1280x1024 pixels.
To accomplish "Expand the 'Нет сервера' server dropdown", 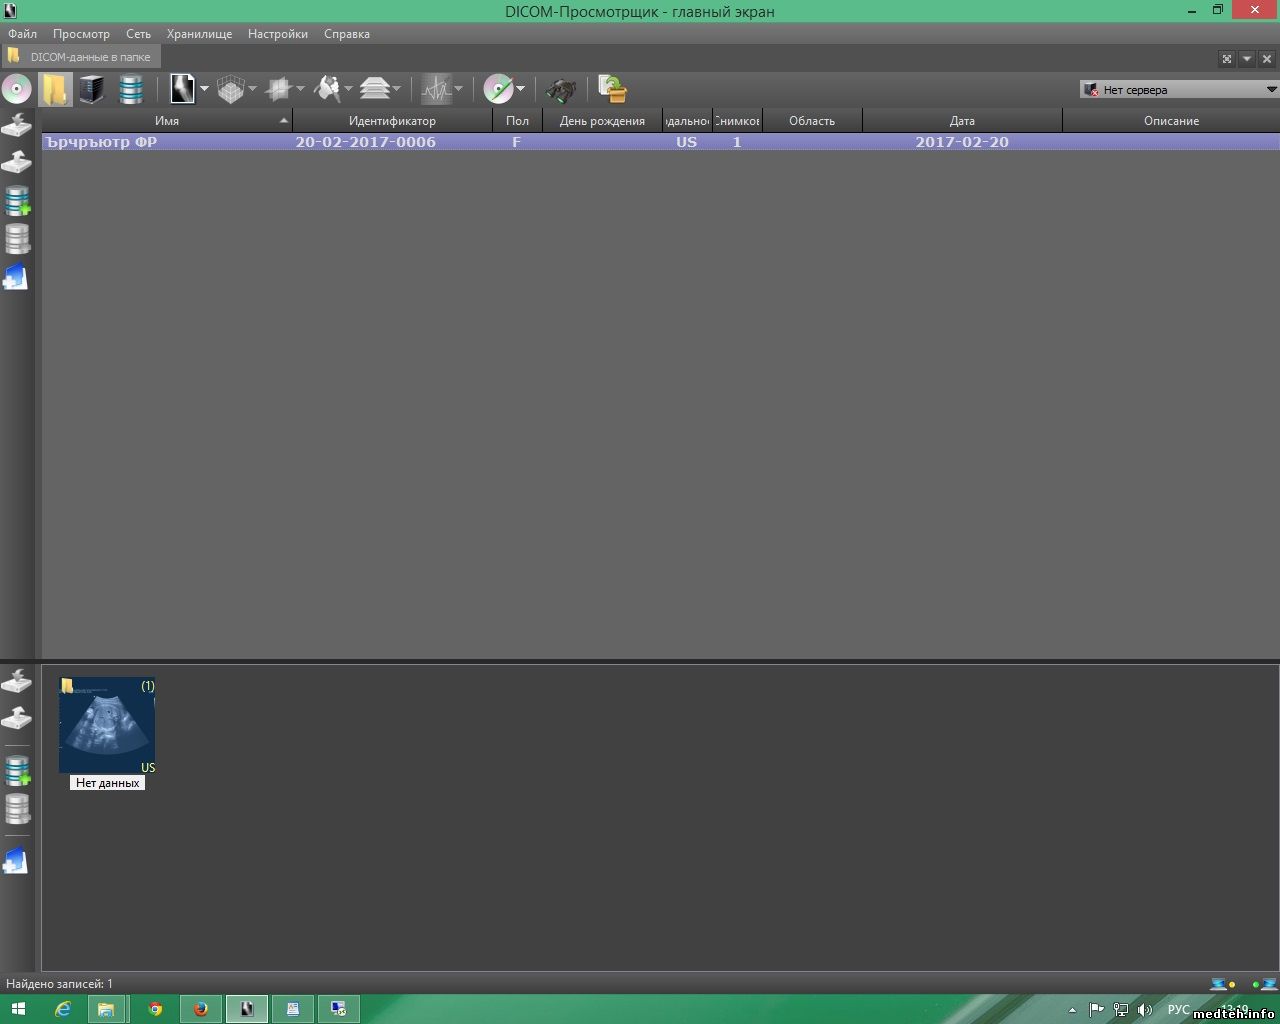I will pyautogui.click(x=1271, y=90).
